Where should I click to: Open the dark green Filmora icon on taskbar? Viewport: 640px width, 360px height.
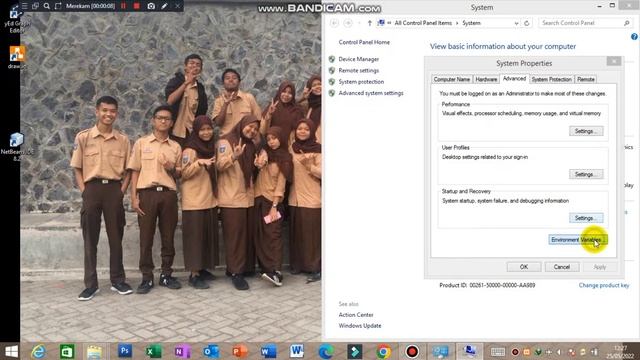coord(354,351)
